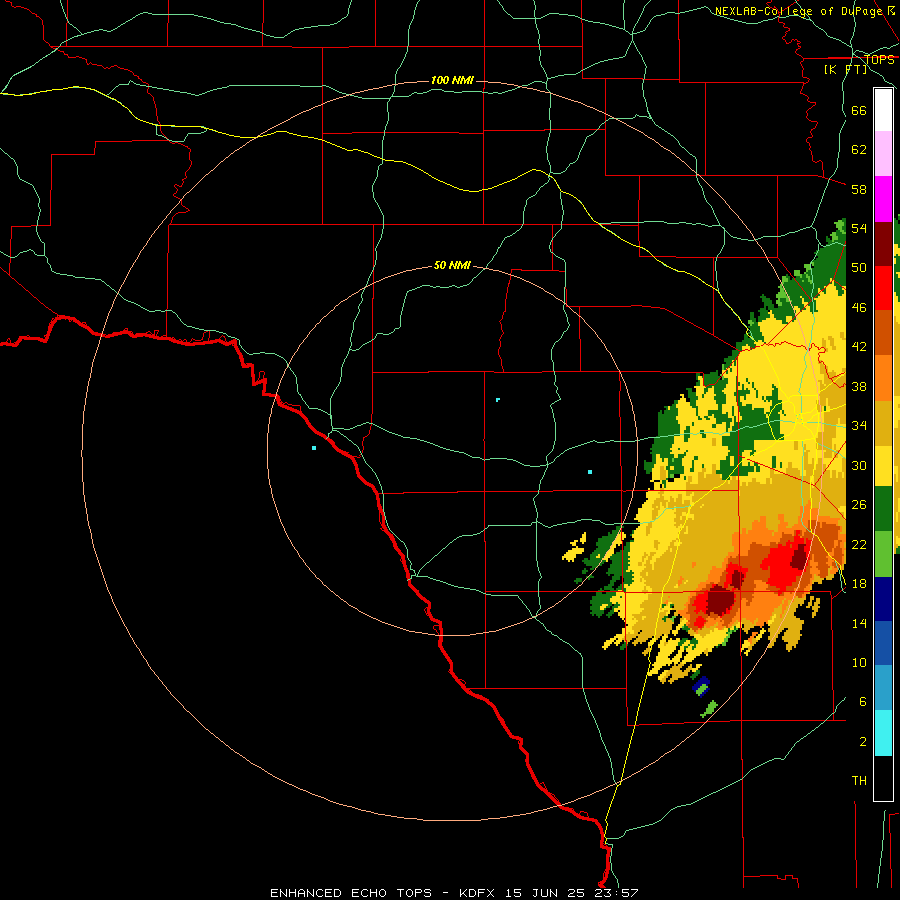The height and width of the screenshot is (900, 900).
Task: Click the legend value 18
Action: pyautogui.click(x=859, y=583)
